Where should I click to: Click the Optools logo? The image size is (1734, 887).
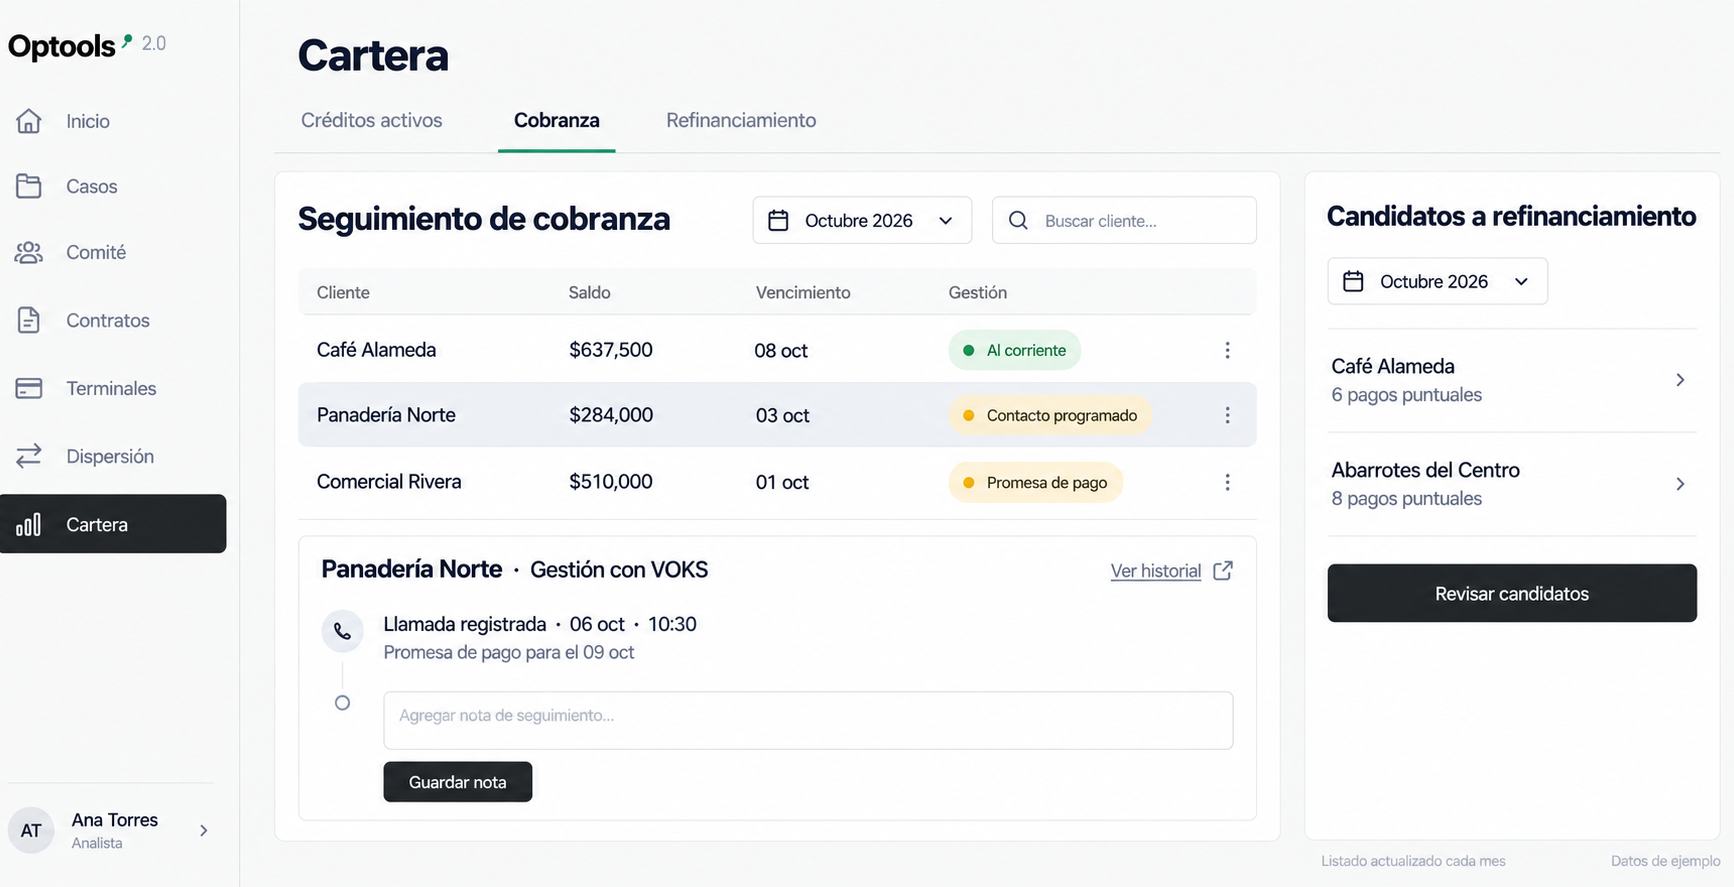[70, 46]
